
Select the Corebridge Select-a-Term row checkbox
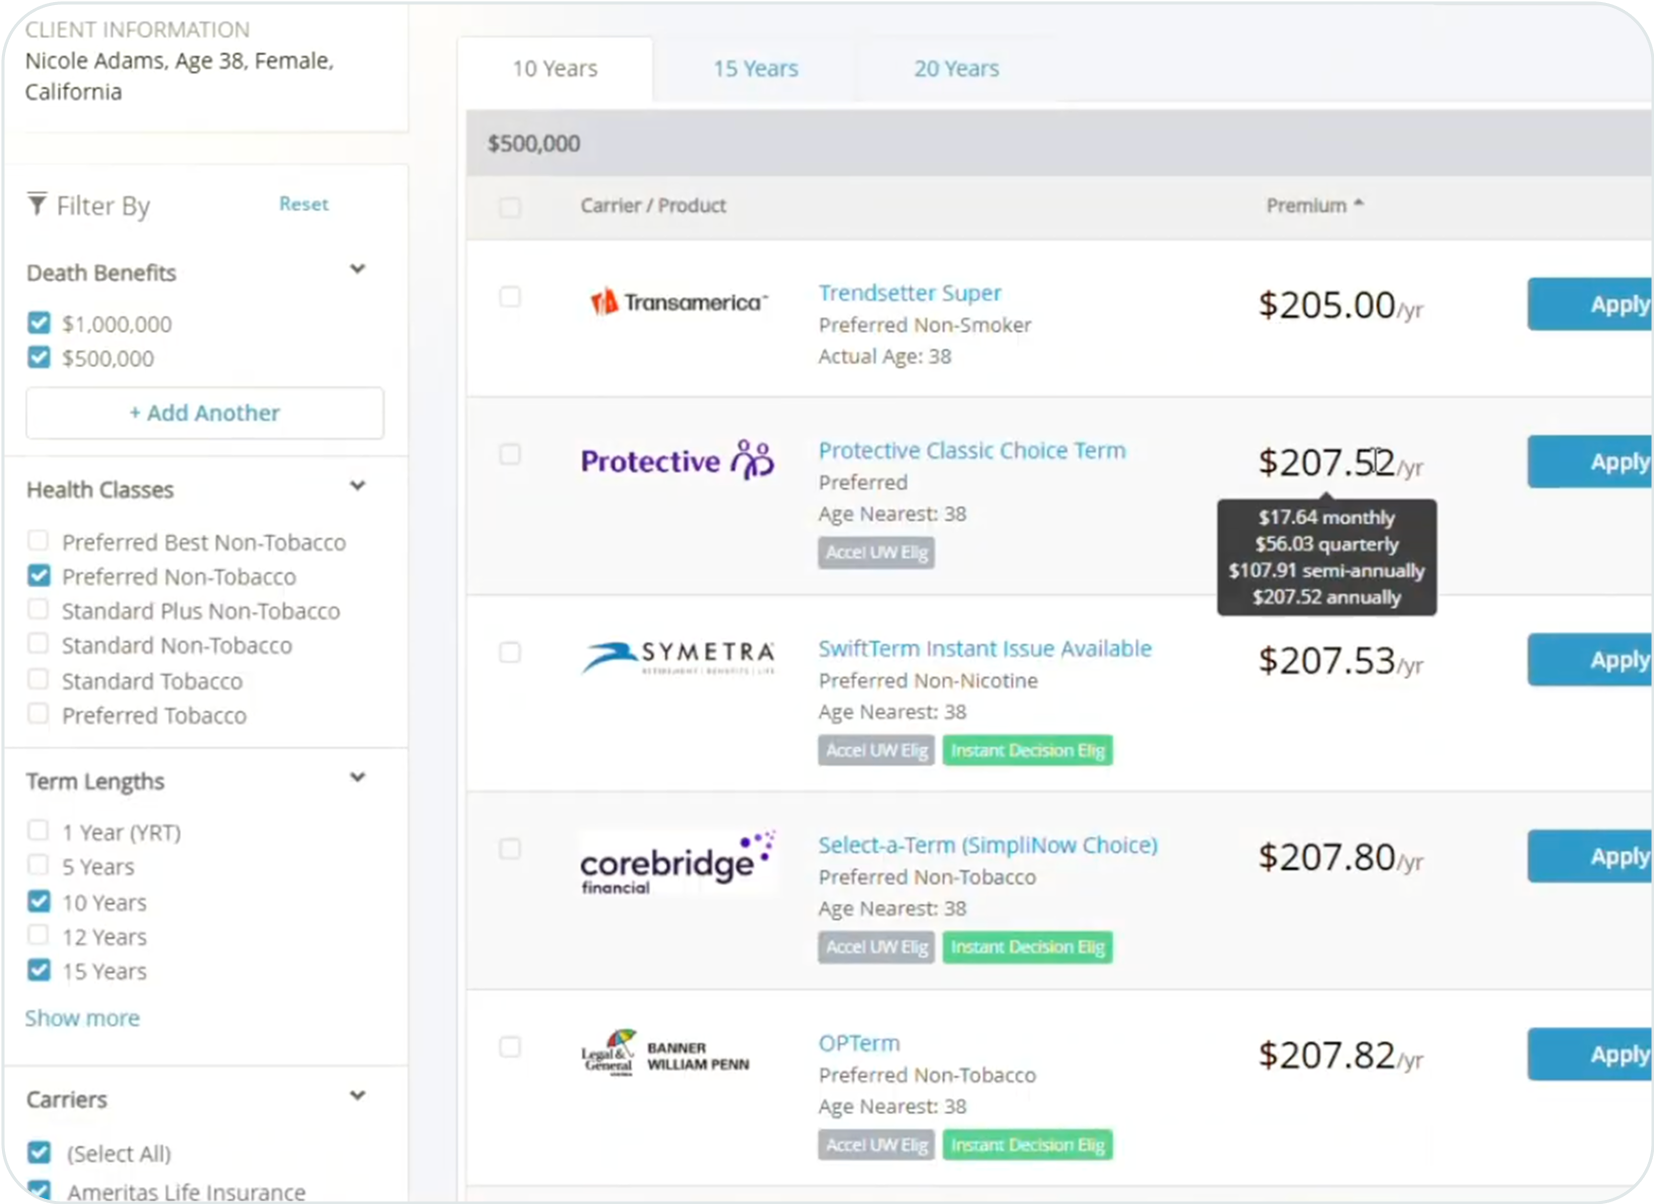(510, 849)
